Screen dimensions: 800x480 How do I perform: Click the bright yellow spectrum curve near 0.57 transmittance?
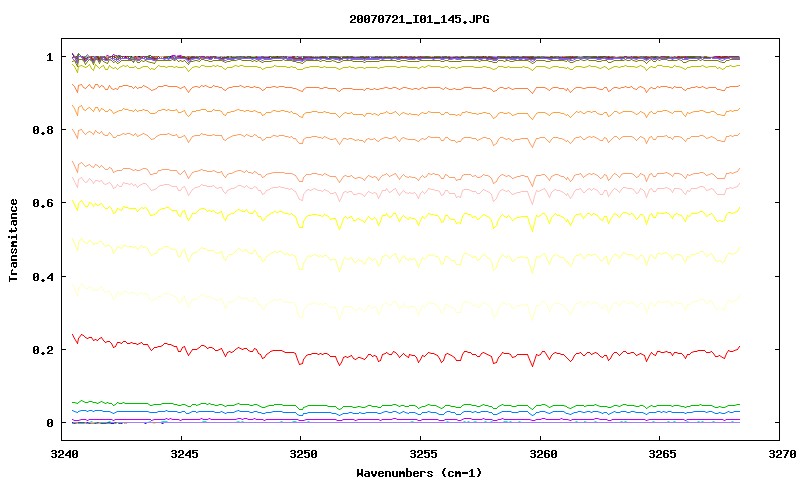coord(408,217)
